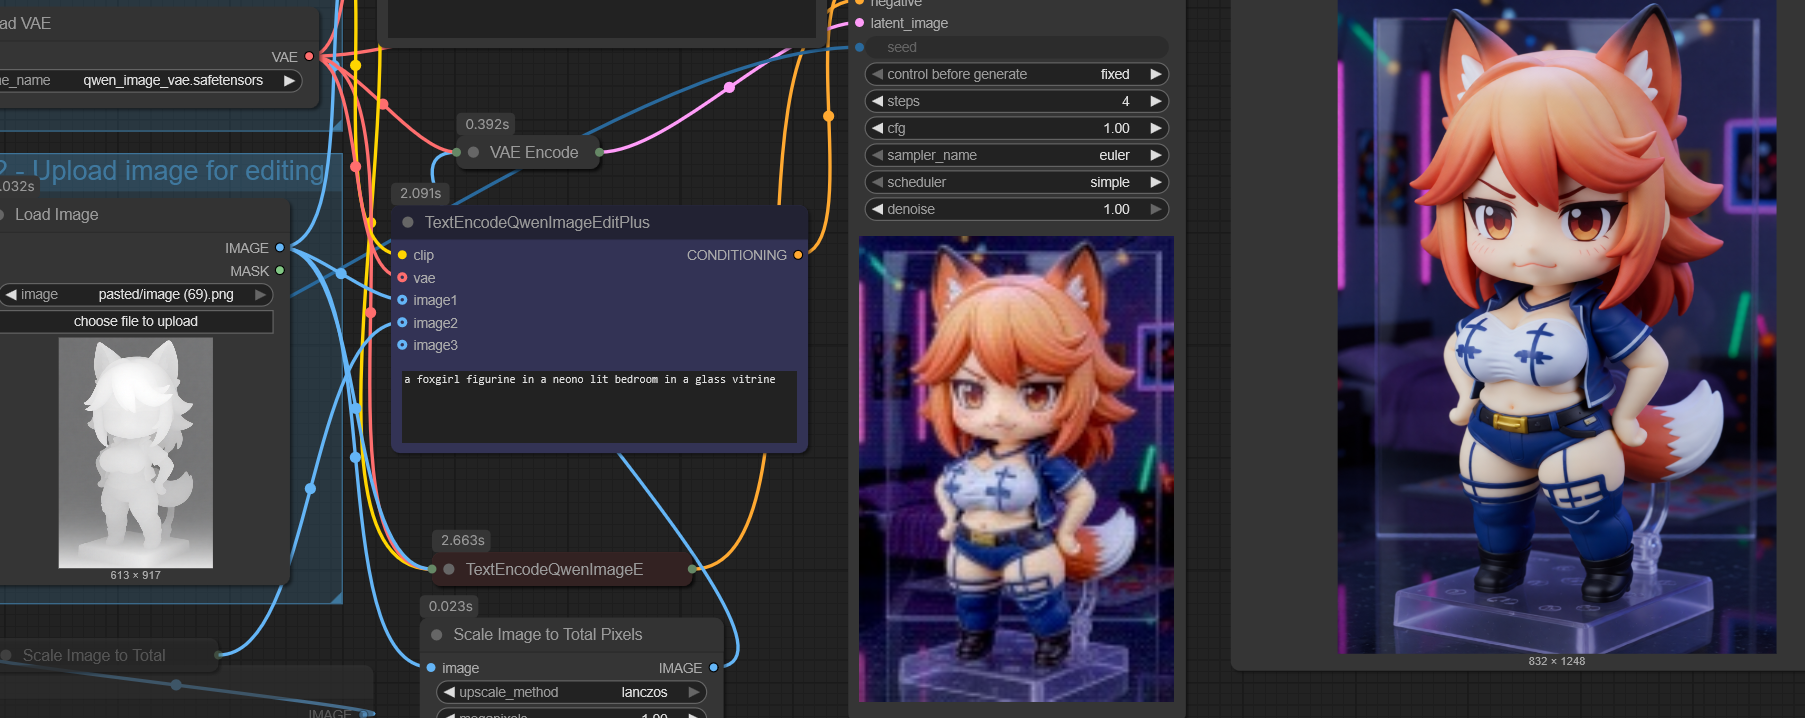Click the pixel input socket of VAE Encode
Screen dimensions: 1805x718
(457, 152)
